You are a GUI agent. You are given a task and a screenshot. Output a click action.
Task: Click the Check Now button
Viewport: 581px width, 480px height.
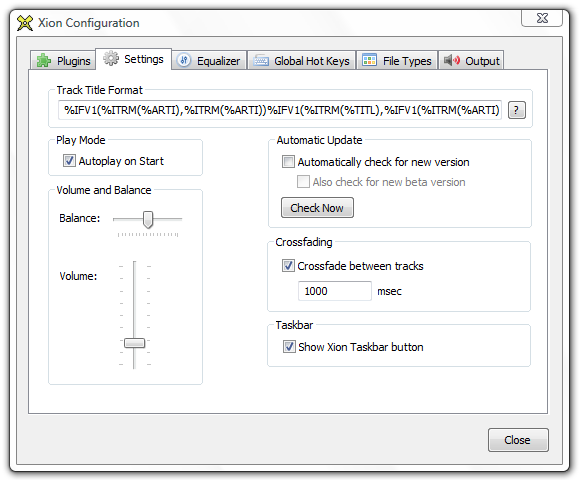point(317,208)
